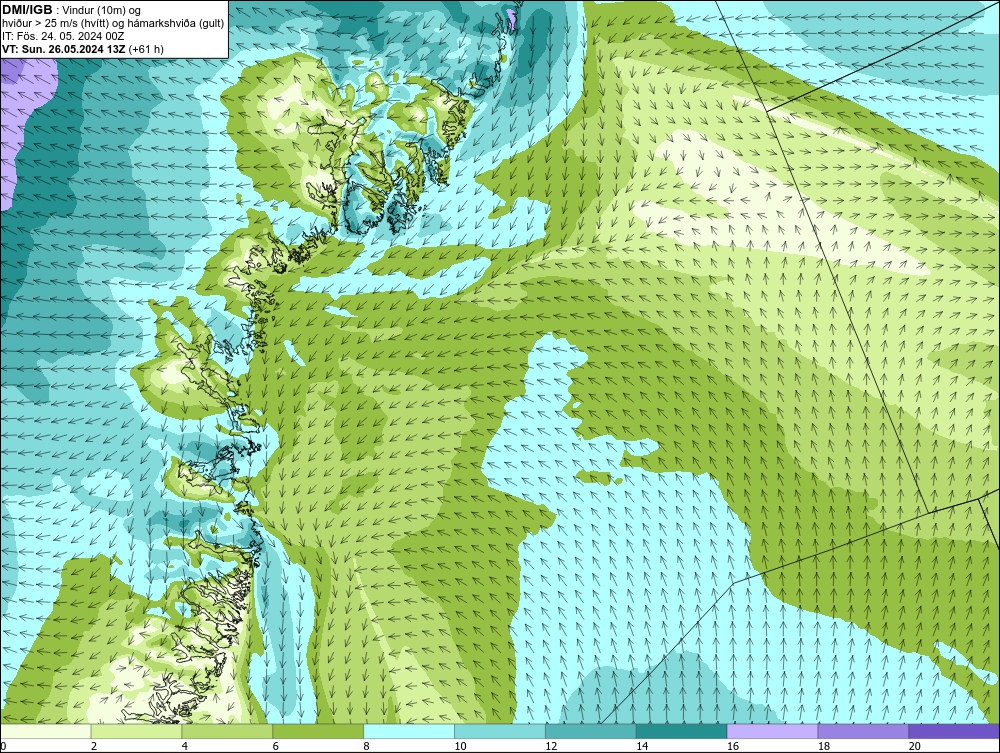
Task: Click the 4–6 m/s green legend swatch
Action: (227, 731)
